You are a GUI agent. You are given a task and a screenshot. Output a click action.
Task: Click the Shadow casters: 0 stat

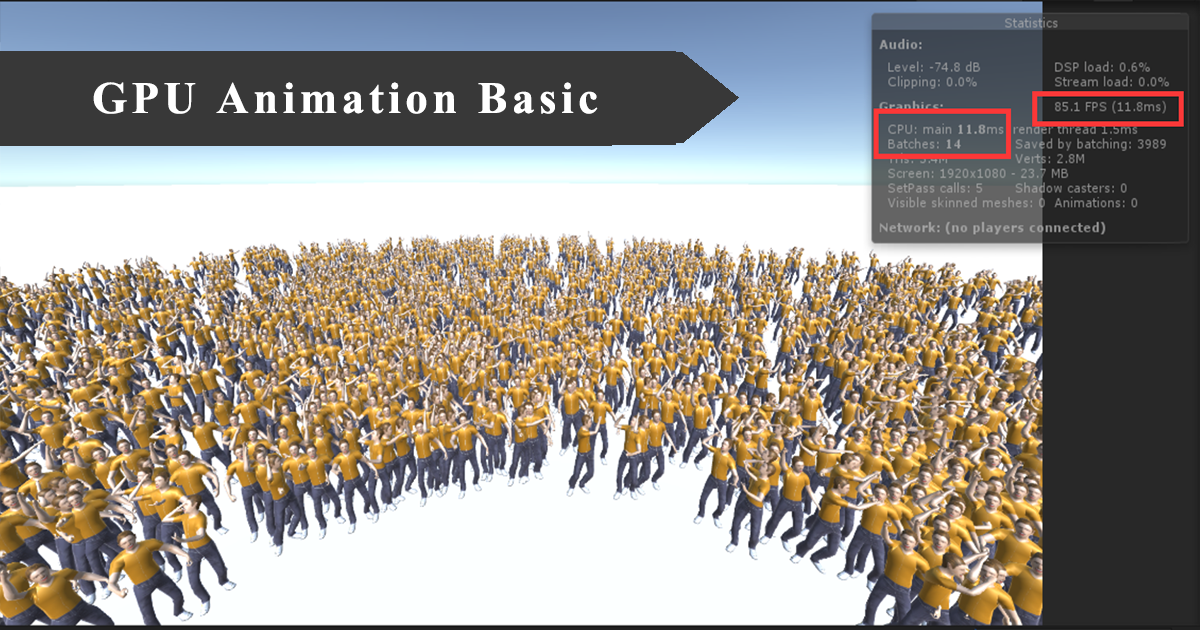pyautogui.click(x=1071, y=188)
